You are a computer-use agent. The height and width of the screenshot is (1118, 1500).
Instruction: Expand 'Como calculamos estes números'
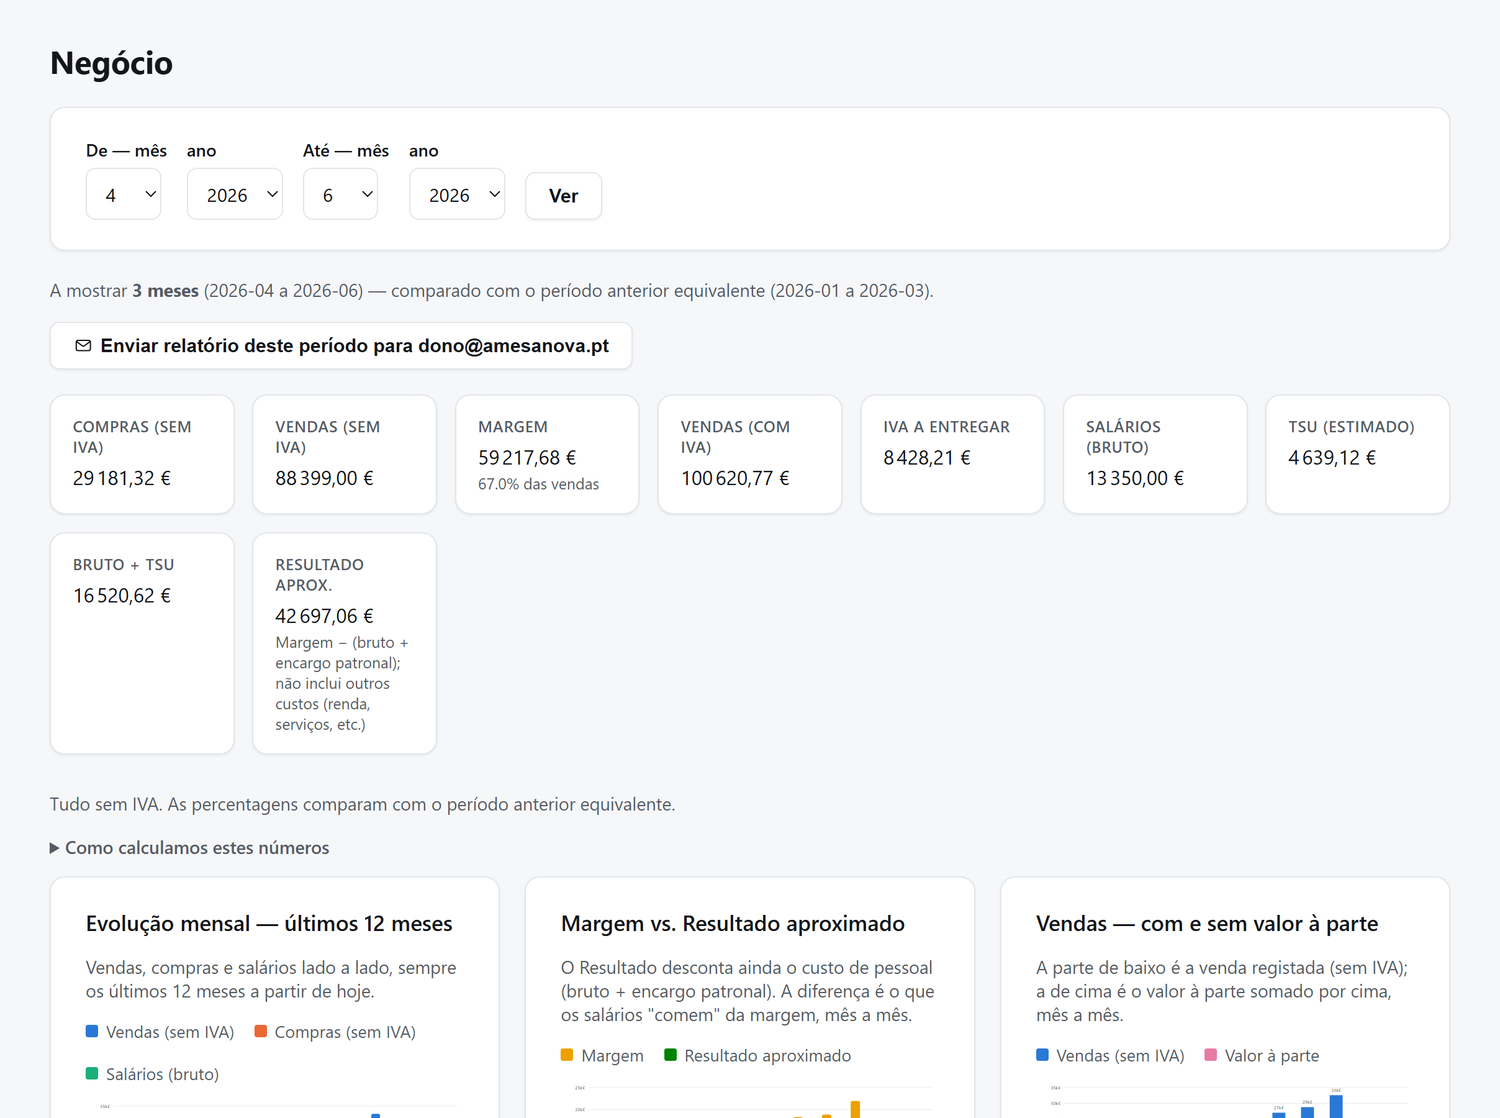(x=190, y=848)
